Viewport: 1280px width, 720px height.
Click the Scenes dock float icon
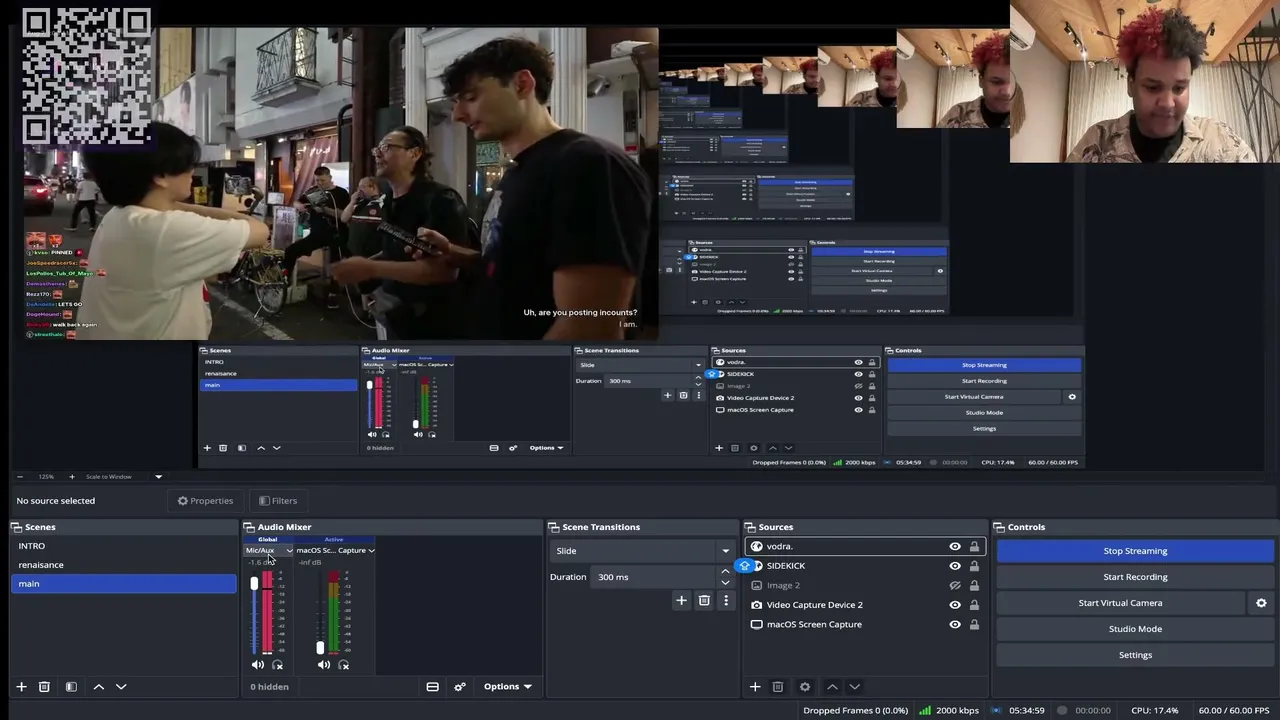(17, 527)
